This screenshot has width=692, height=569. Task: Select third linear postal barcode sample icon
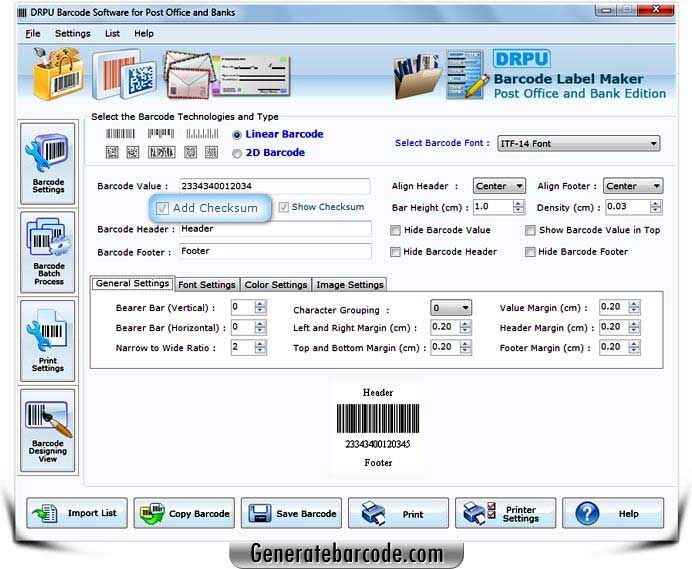coord(202,134)
